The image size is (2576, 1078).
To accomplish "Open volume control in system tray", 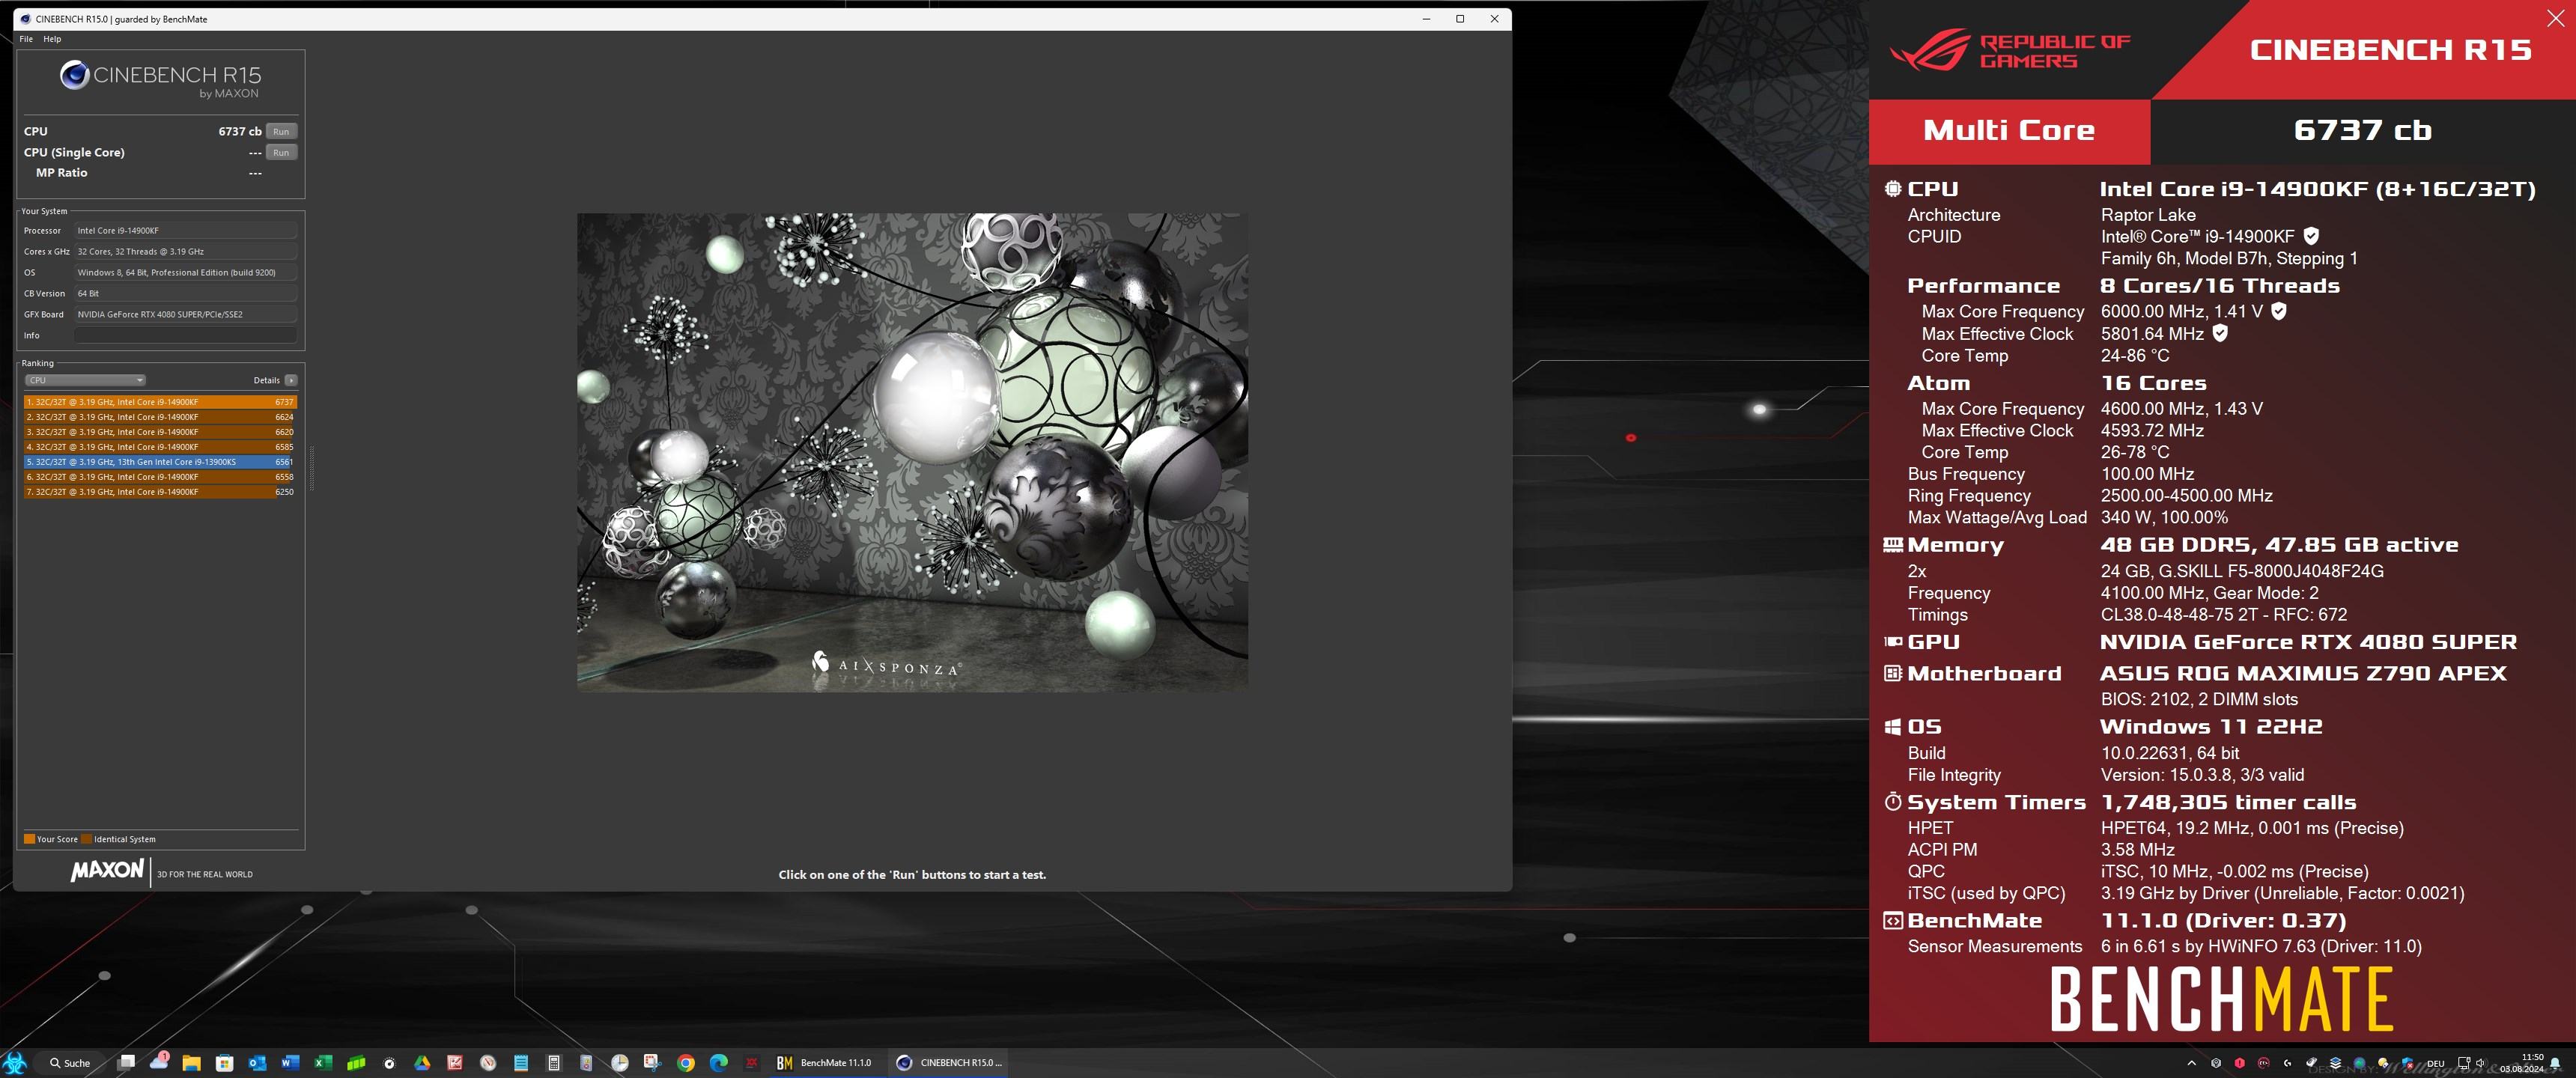I will (2480, 1063).
